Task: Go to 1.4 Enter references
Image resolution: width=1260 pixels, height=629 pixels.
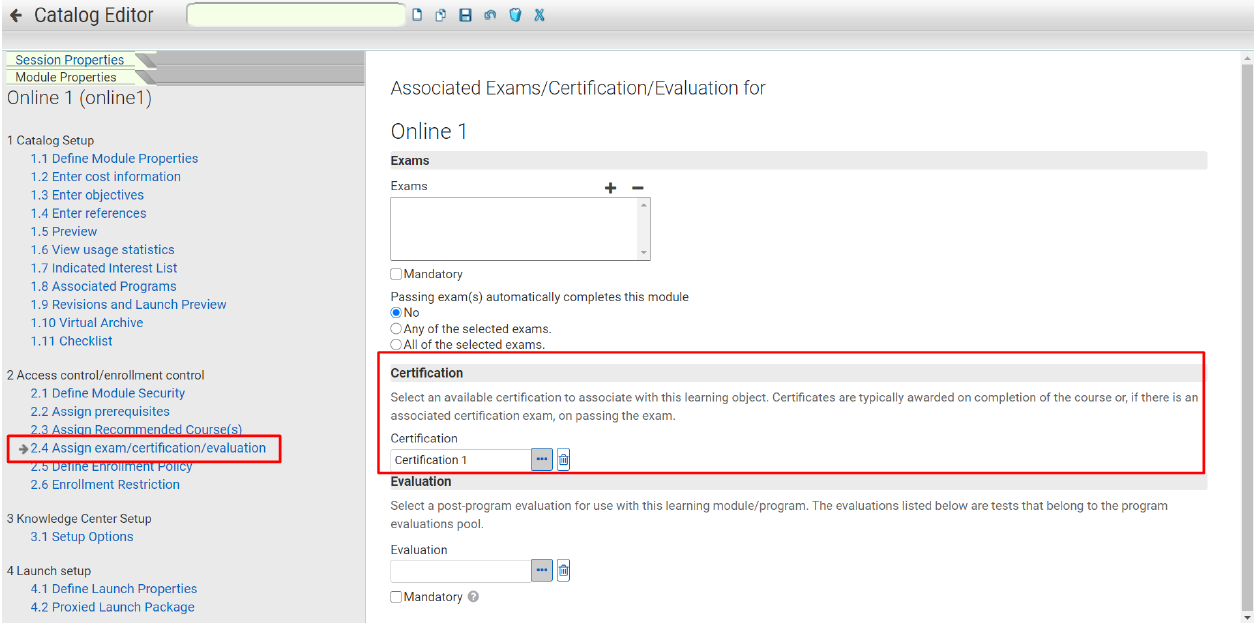Action: coord(88,213)
